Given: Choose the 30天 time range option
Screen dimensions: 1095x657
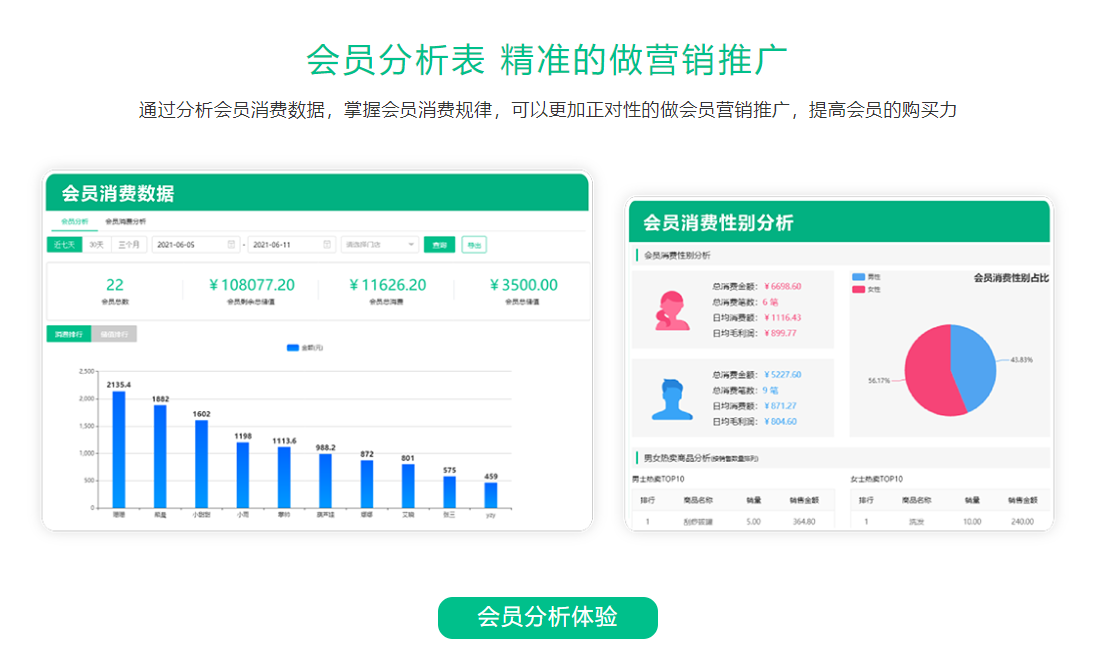Looking at the screenshot, I should [96, 244].
